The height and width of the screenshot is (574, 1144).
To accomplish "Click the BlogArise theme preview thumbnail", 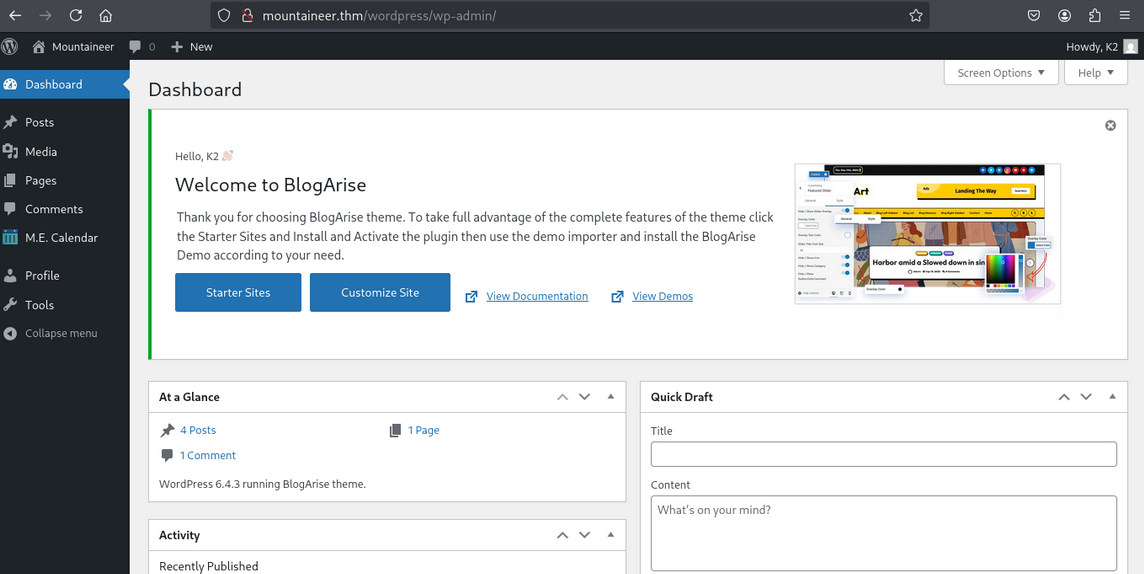I will pos(927,233).
